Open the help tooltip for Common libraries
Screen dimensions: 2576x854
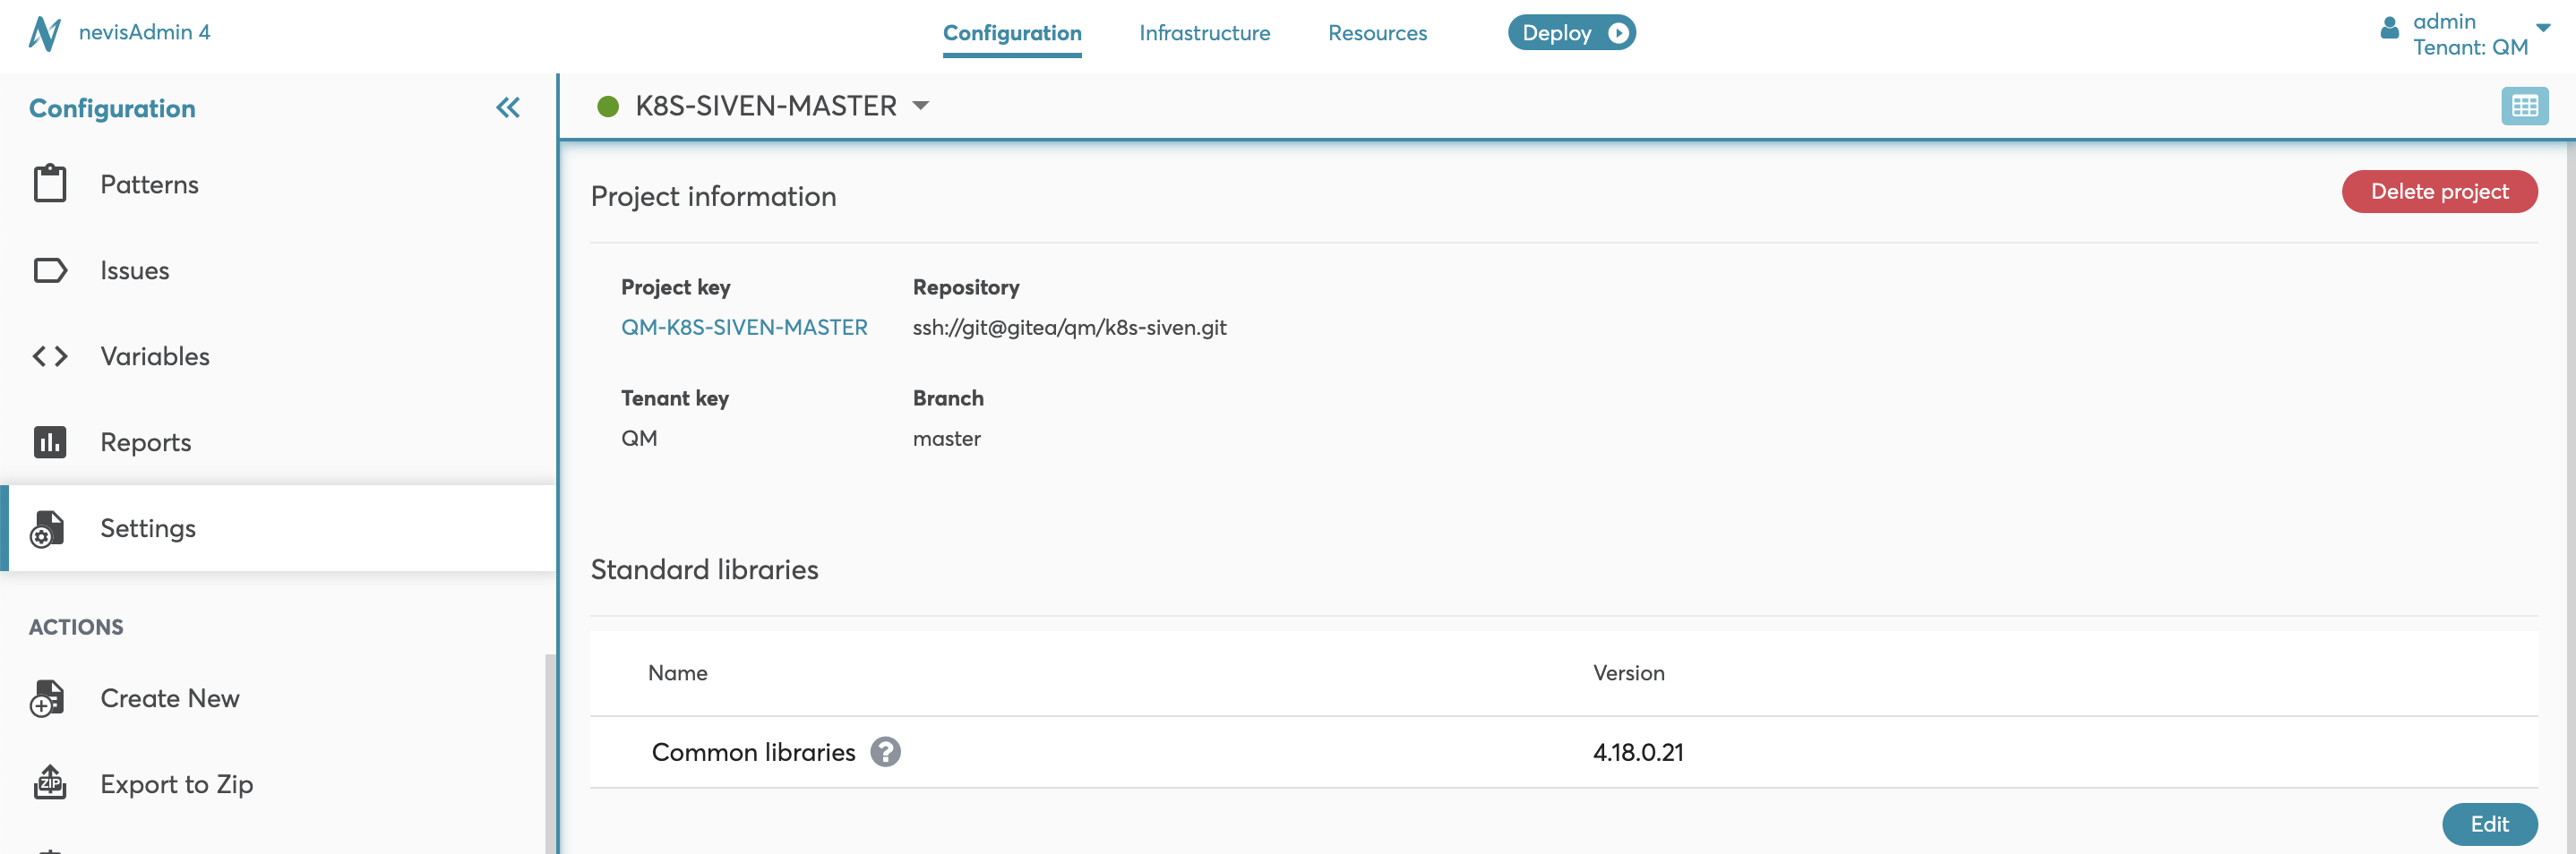885,751
